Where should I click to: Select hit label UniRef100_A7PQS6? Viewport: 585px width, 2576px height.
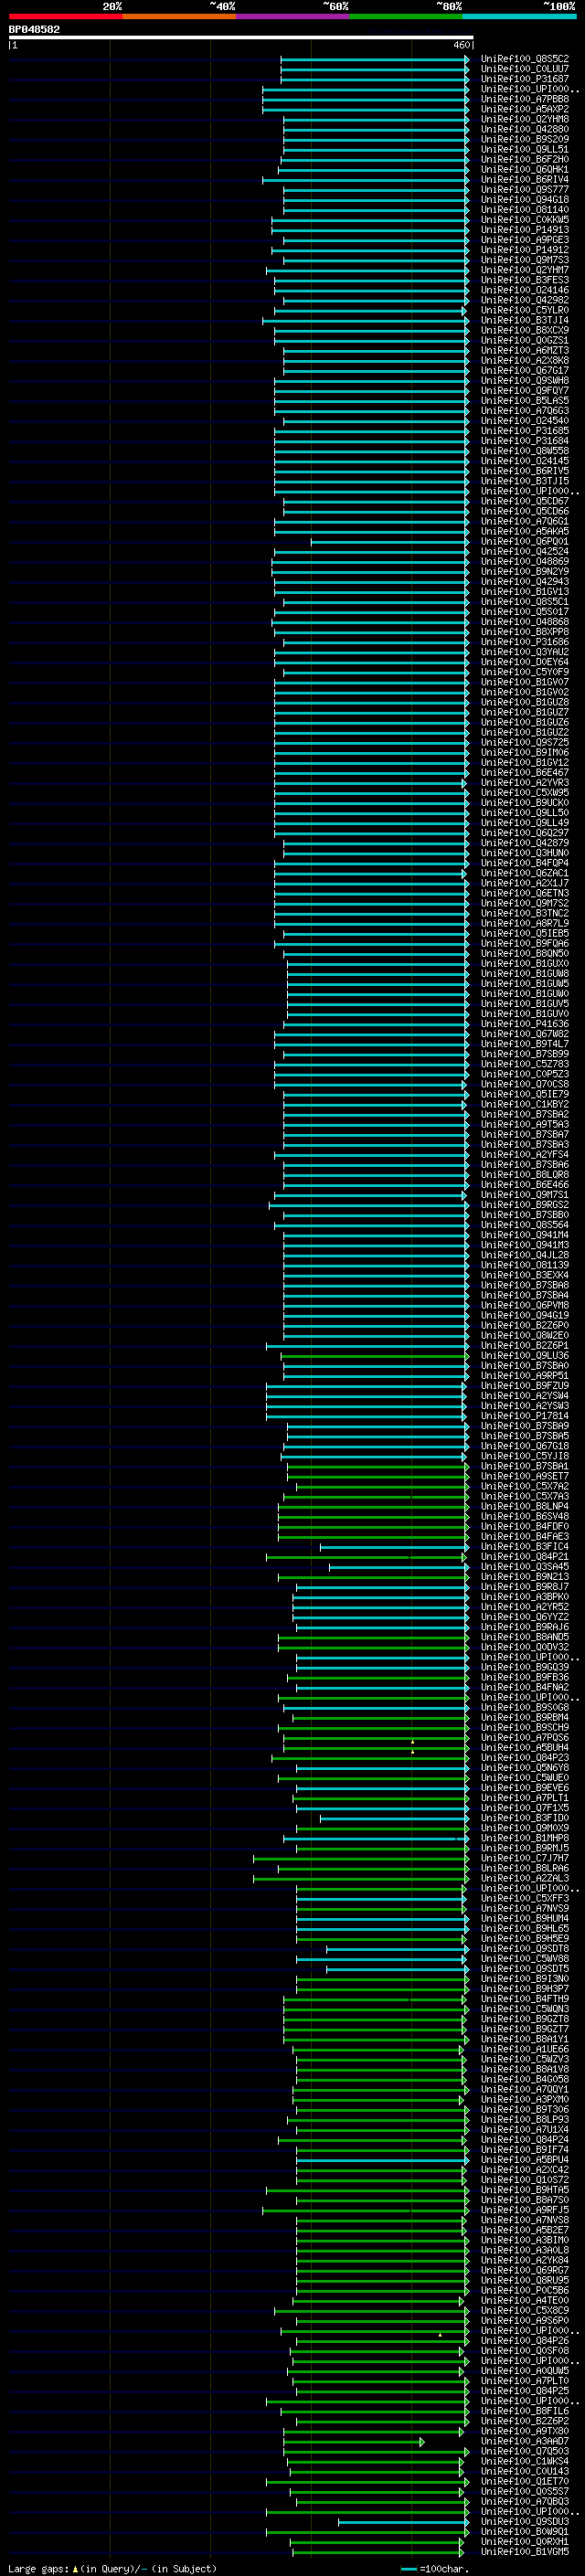click(x=525, y=1738)
